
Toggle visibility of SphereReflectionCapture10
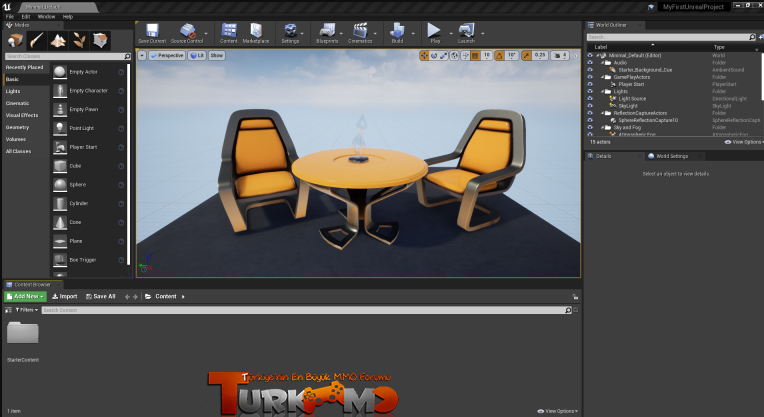click(x=590, y=120)
